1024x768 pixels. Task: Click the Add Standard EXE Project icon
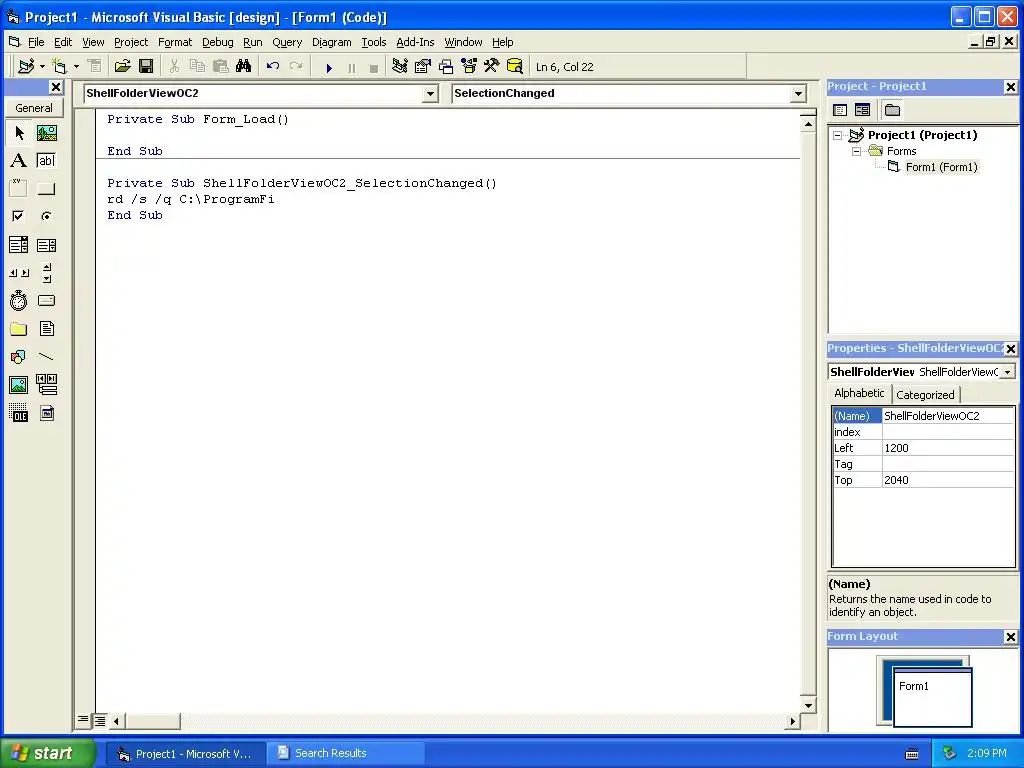[27, 67]
